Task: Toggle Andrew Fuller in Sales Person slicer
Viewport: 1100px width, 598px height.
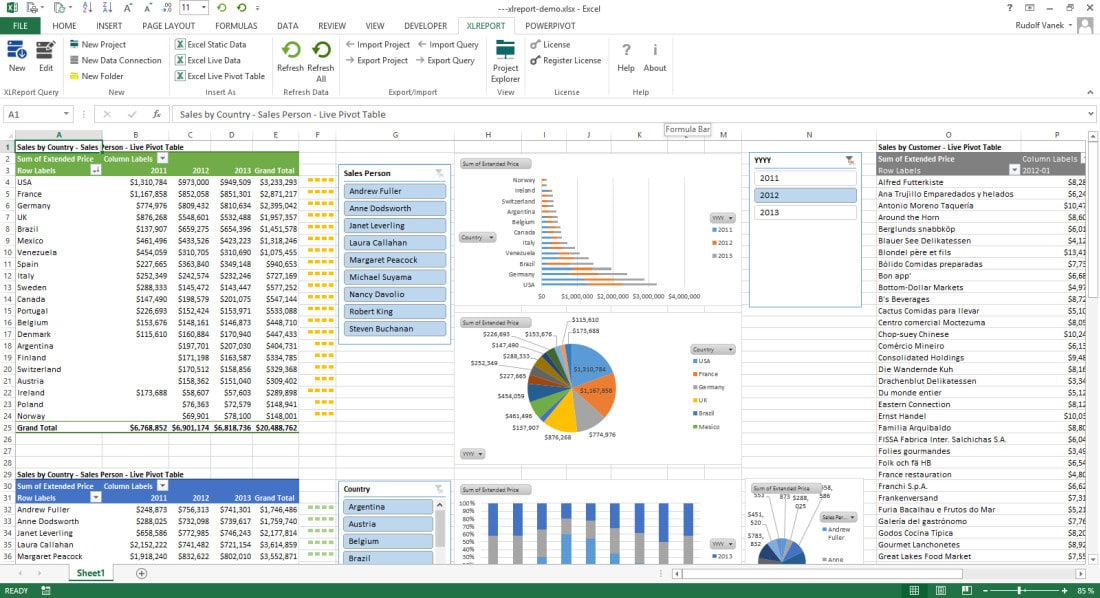Action: (x=395, y=191)
